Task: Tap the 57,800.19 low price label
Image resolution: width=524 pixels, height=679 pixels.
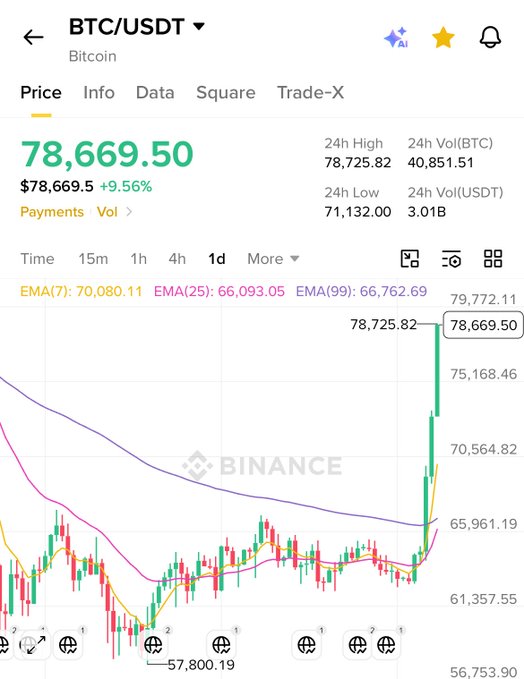Action: tap(201, 665)
